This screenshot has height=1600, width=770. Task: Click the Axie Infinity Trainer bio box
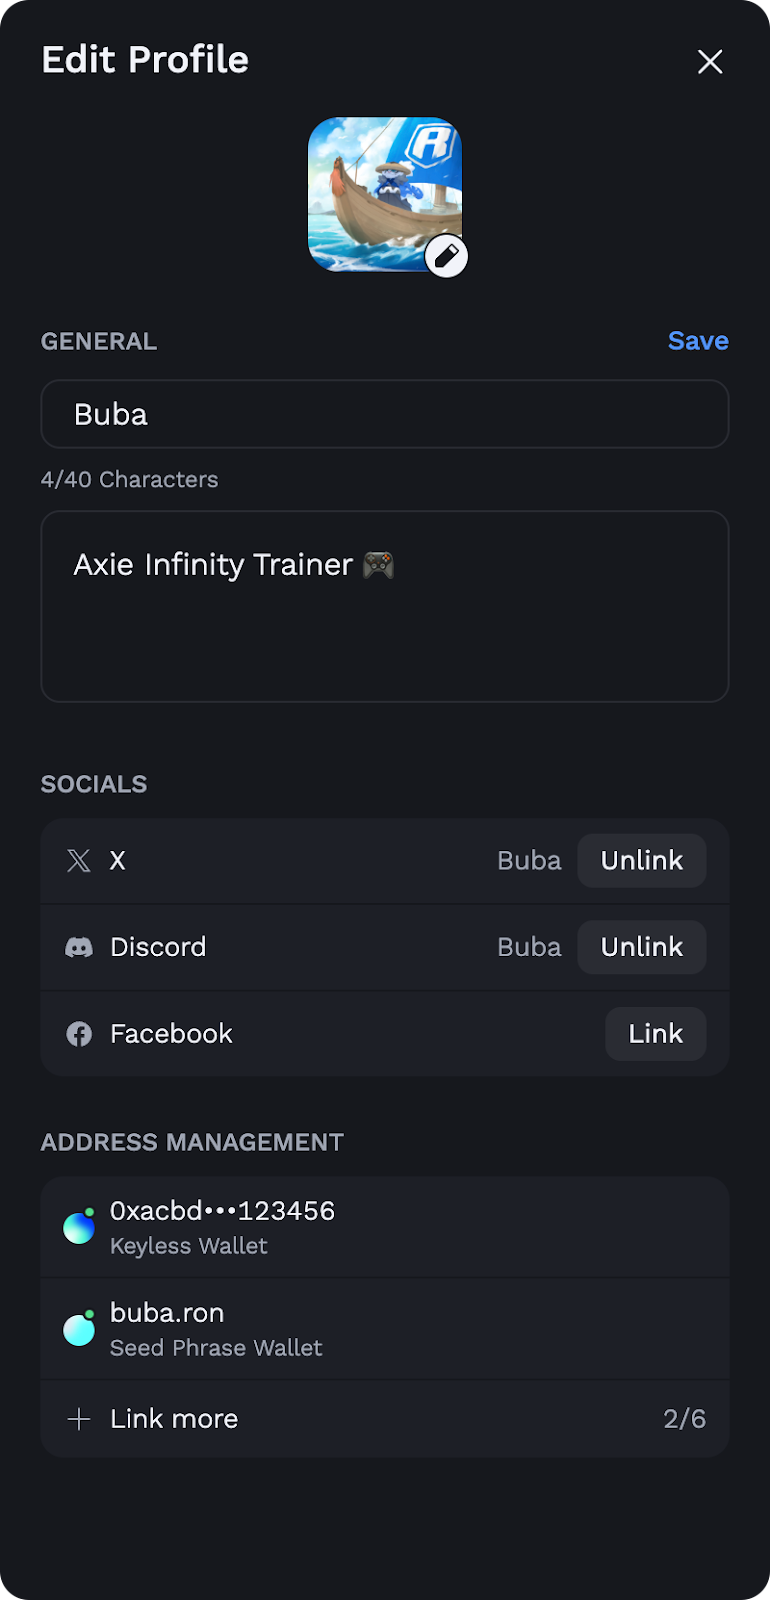point(385,607)
